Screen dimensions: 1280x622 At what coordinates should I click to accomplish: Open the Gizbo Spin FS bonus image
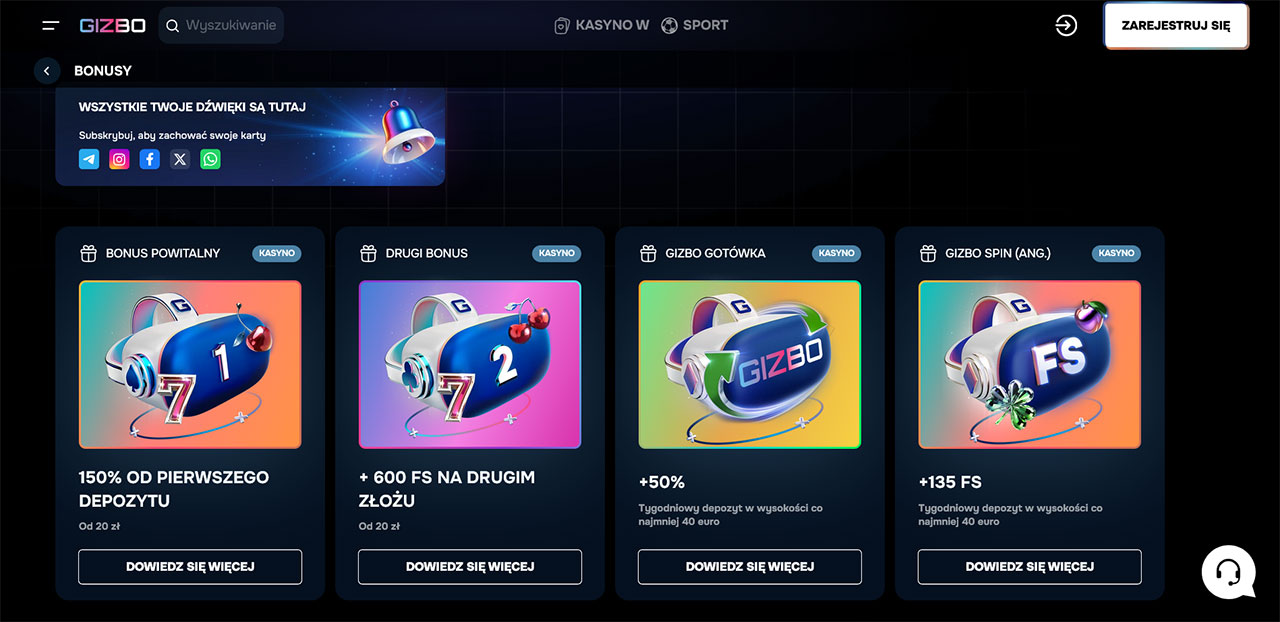click(1030, 364)
